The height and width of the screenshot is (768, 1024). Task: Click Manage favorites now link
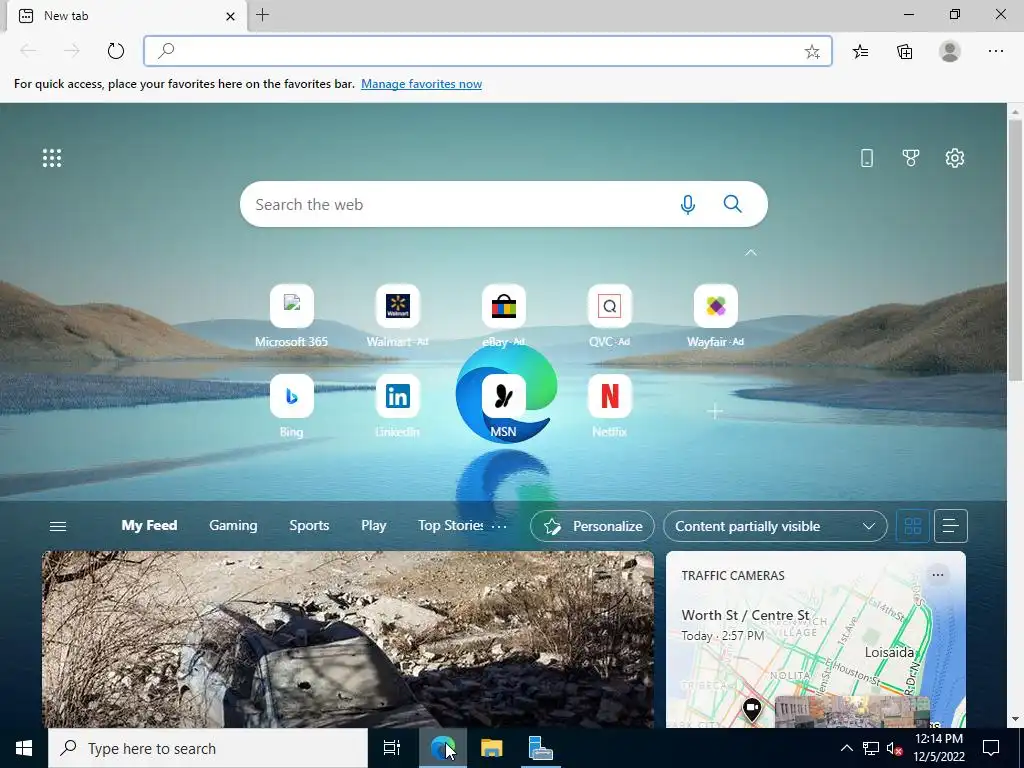(x=421, y=84)
